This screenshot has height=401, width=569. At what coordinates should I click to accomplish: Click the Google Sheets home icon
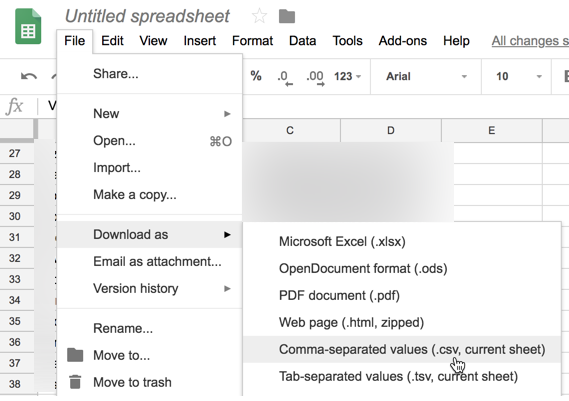(28, 26)
